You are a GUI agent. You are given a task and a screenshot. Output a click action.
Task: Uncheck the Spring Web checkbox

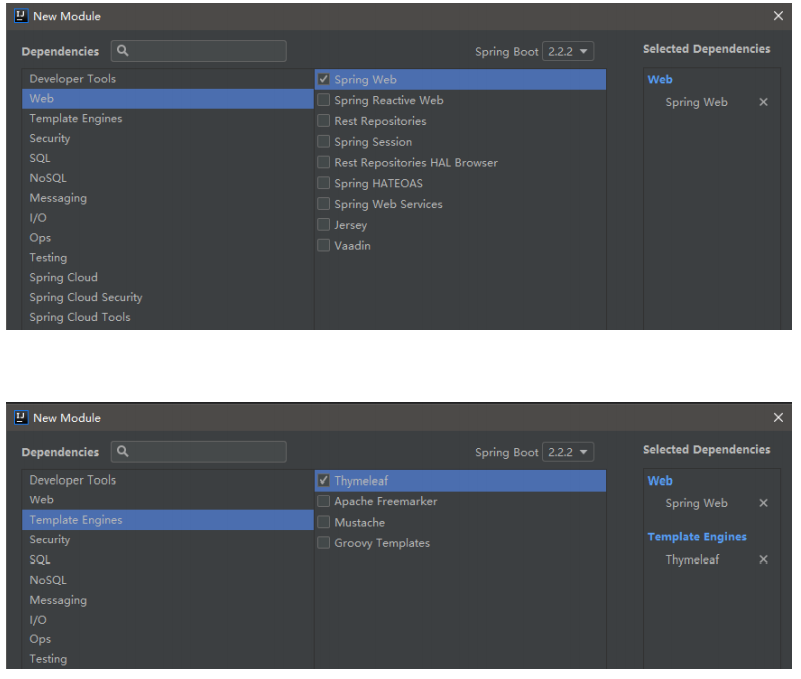pos(323,79)
